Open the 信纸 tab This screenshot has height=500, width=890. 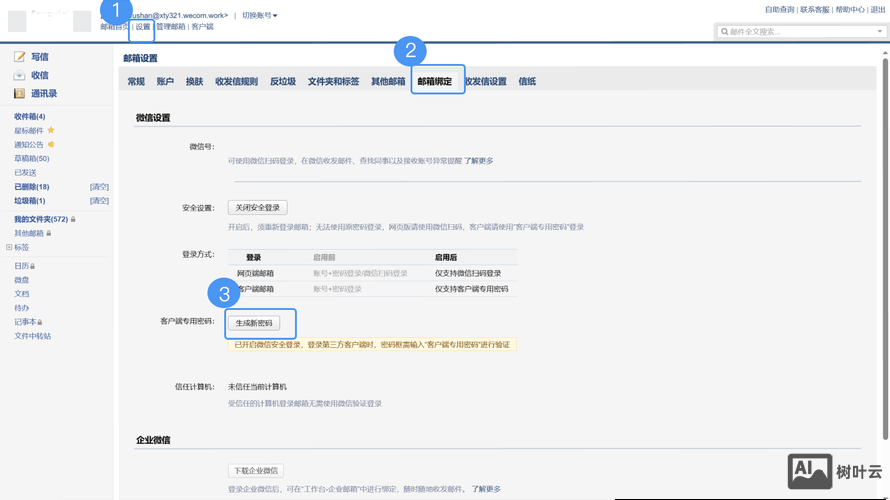pyautogui.click(x=527, y=81)
